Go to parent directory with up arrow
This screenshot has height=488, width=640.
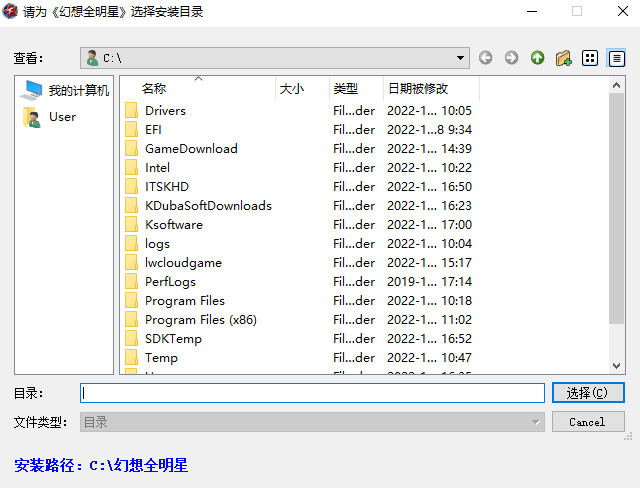tap(537, 58)
